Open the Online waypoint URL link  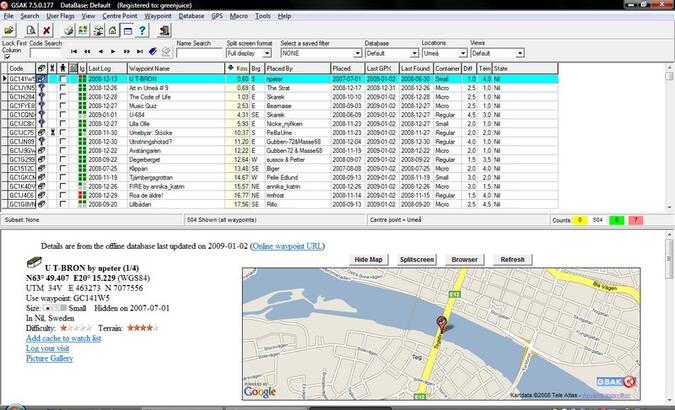pos(287,246)
